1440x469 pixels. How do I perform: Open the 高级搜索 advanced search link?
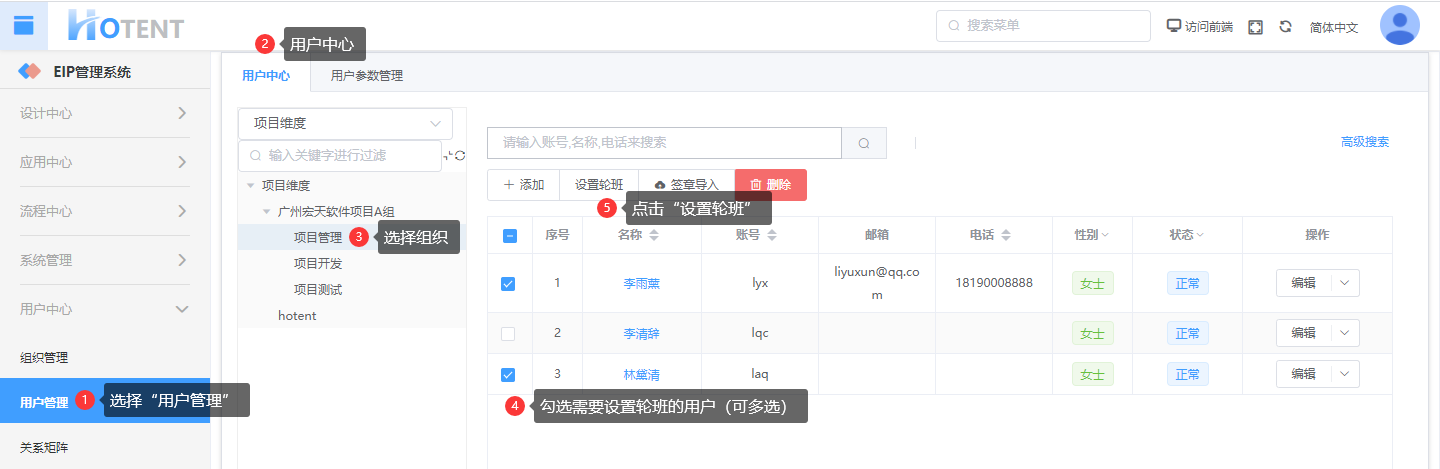click(1364, 142)
